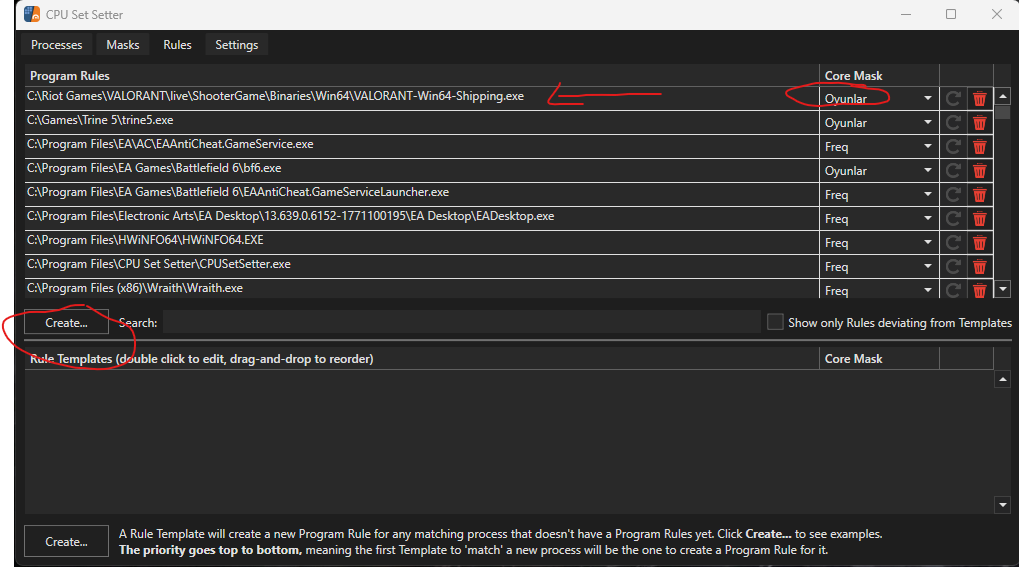Click the Rule Templates column header
This screenshot has height=567, width=1019.
422,359
